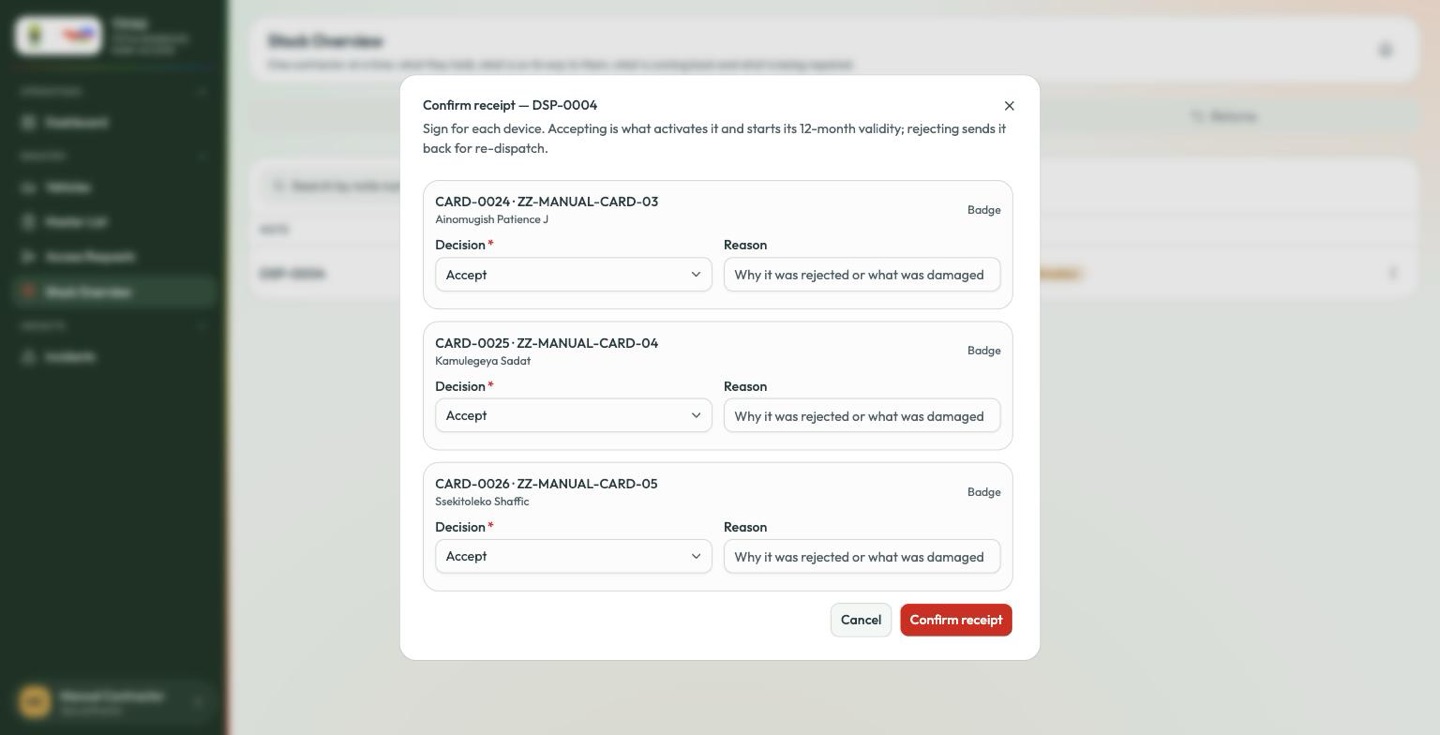Click the DSP-0004 table row
This screenshot has height=735, width=1440.
tap(833, 273)
